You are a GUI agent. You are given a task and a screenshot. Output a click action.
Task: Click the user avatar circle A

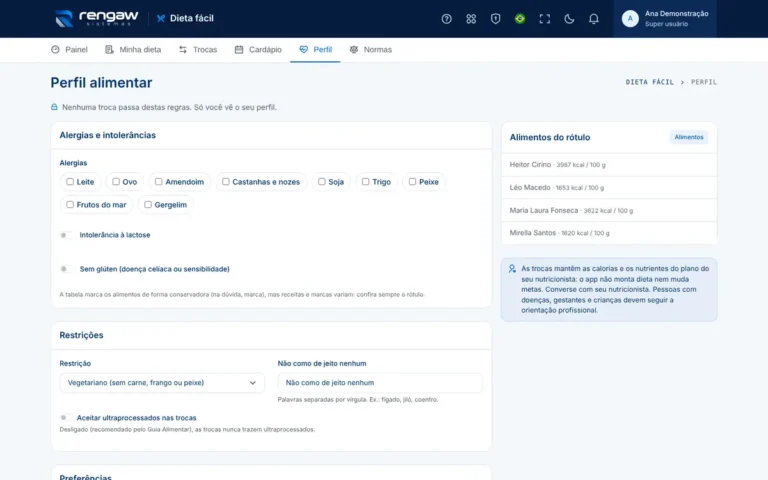point(630,19)
